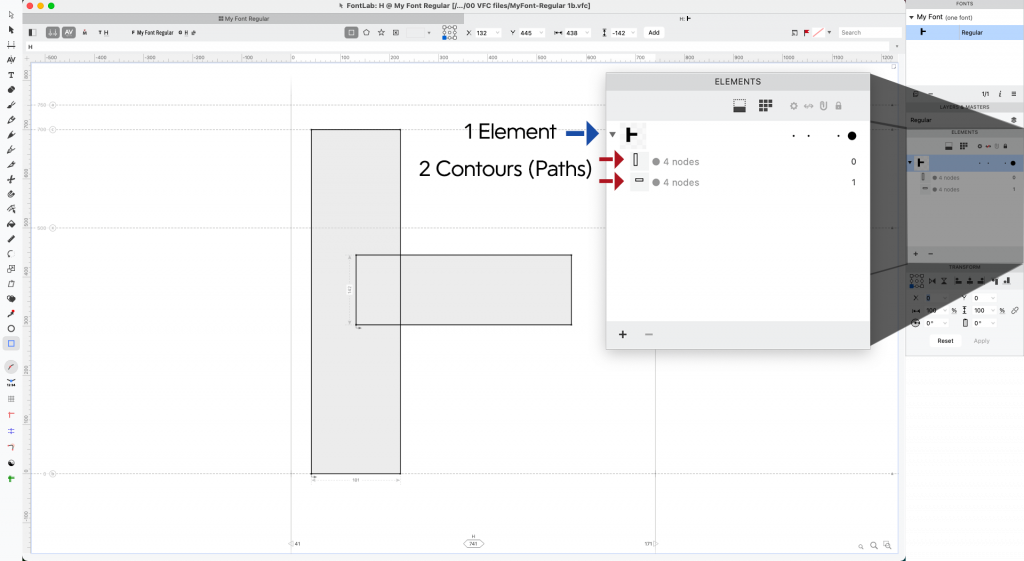Click the info 'i' icon in side panel
Screen dimensions: 1024x561
[x=1000, y=94]
